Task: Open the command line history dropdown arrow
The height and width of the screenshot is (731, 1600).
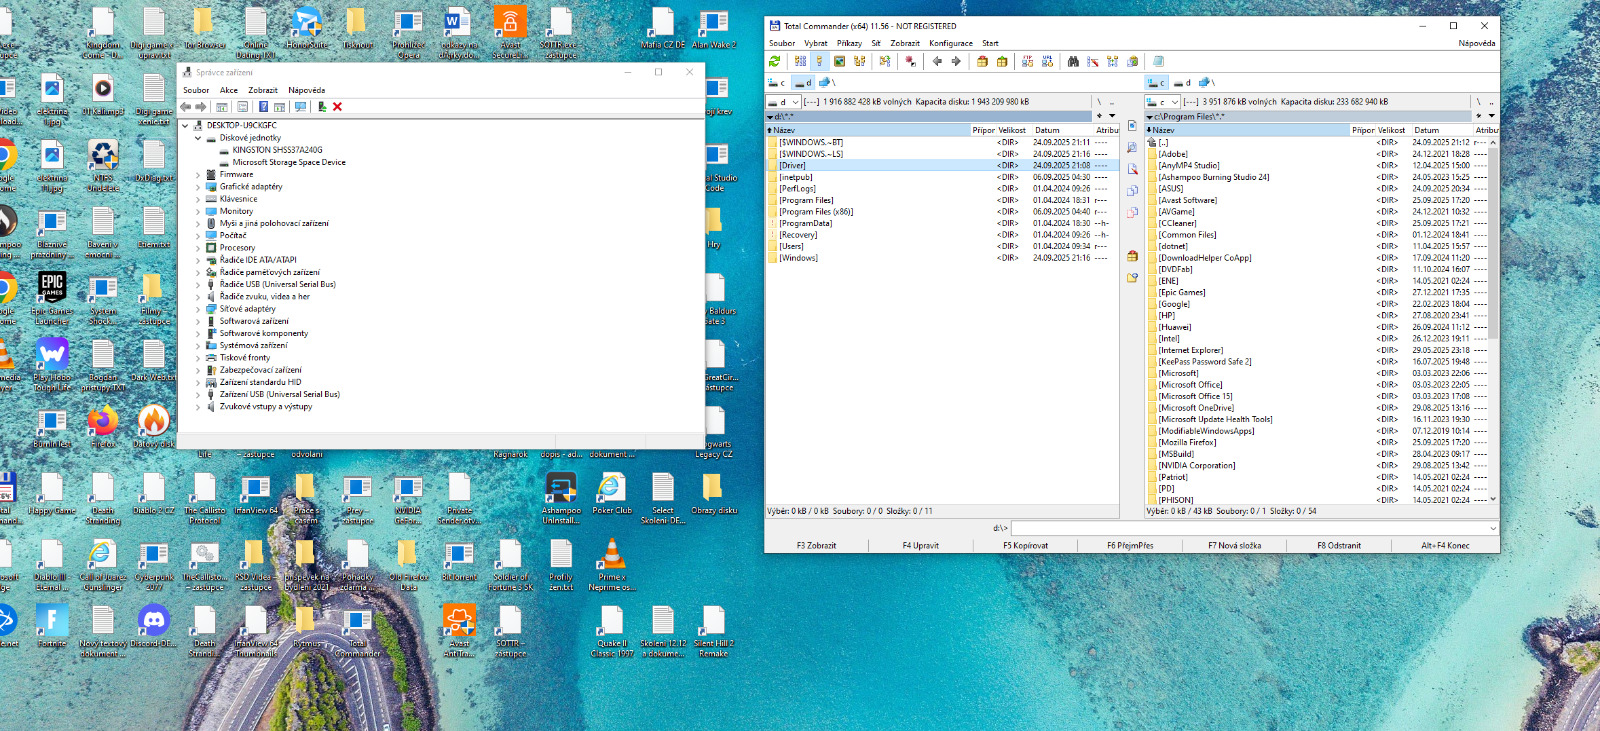Action: pos(1493,528)
